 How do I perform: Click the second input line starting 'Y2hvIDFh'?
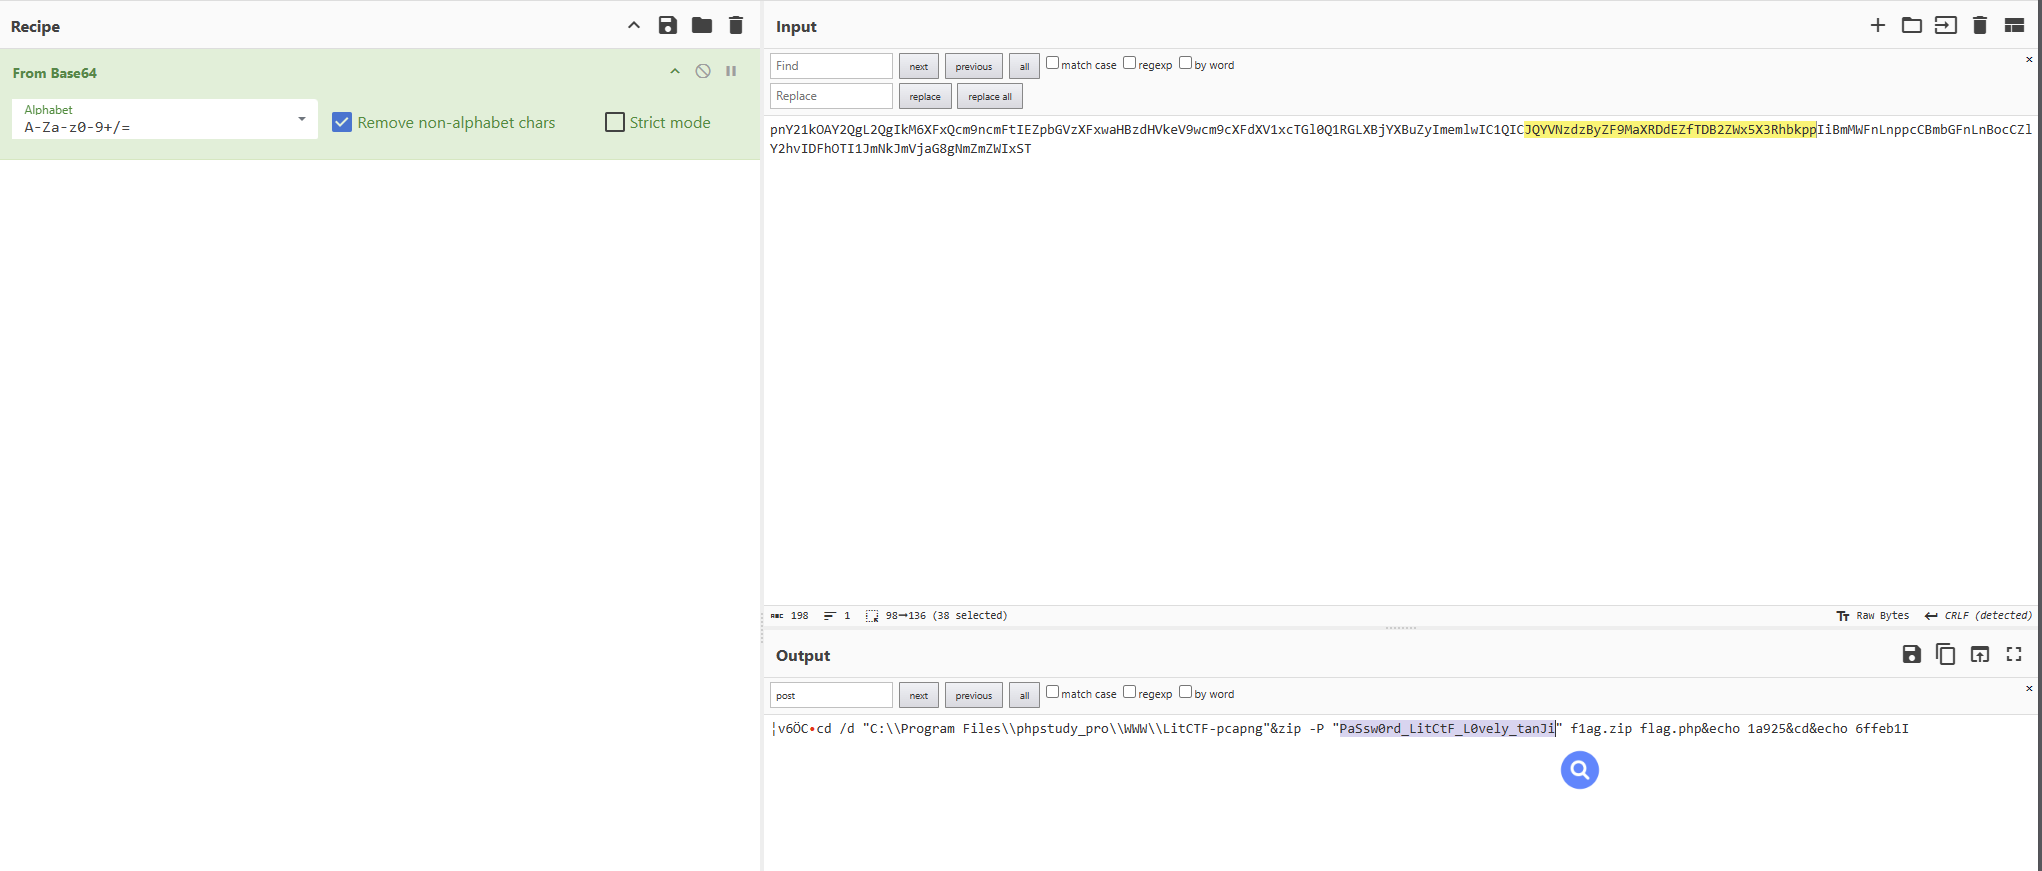point(900,149)
